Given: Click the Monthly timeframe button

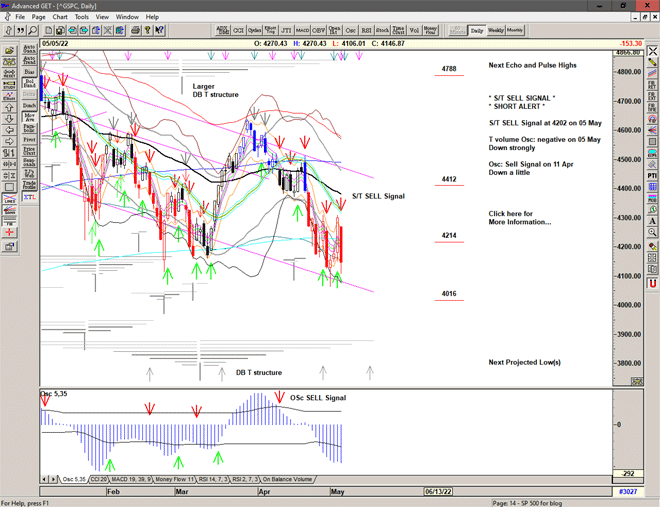Looking at the screenshot, I should click(x=515, y=30).
